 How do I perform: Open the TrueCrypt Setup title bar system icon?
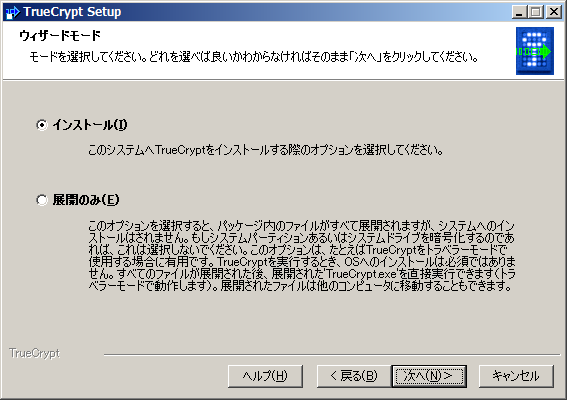tap(13, 12)
